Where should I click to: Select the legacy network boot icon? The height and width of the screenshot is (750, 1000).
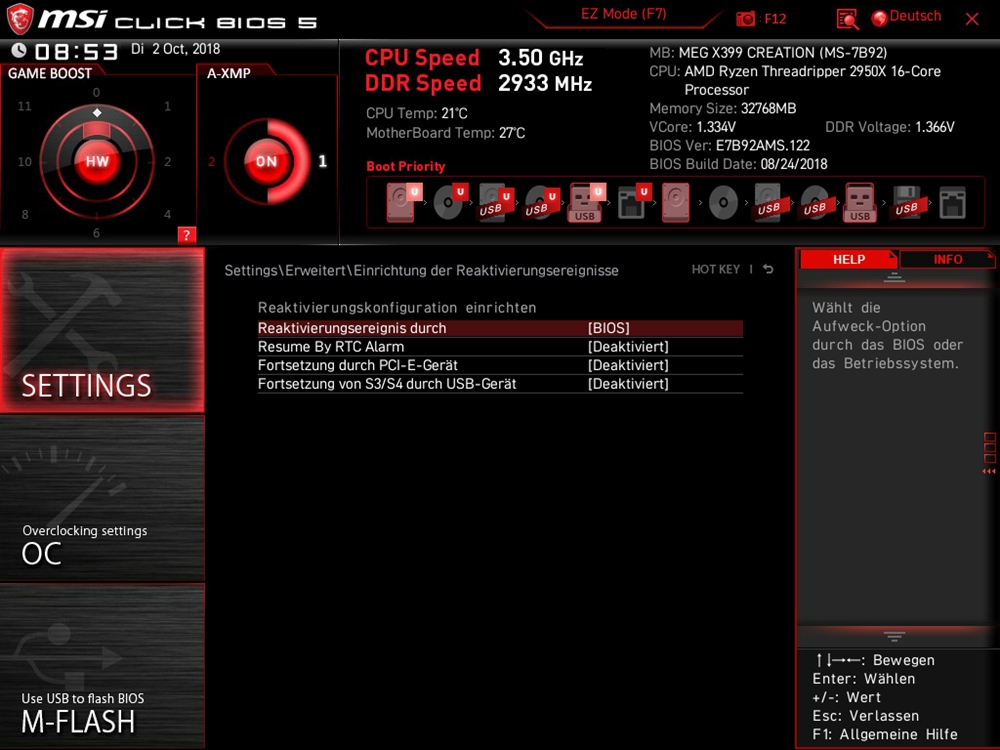point(952,203)
